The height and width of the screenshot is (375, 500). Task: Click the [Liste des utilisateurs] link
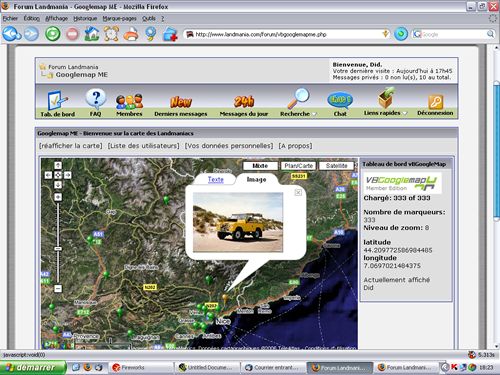pyautogui.click(x=143, y=146)
